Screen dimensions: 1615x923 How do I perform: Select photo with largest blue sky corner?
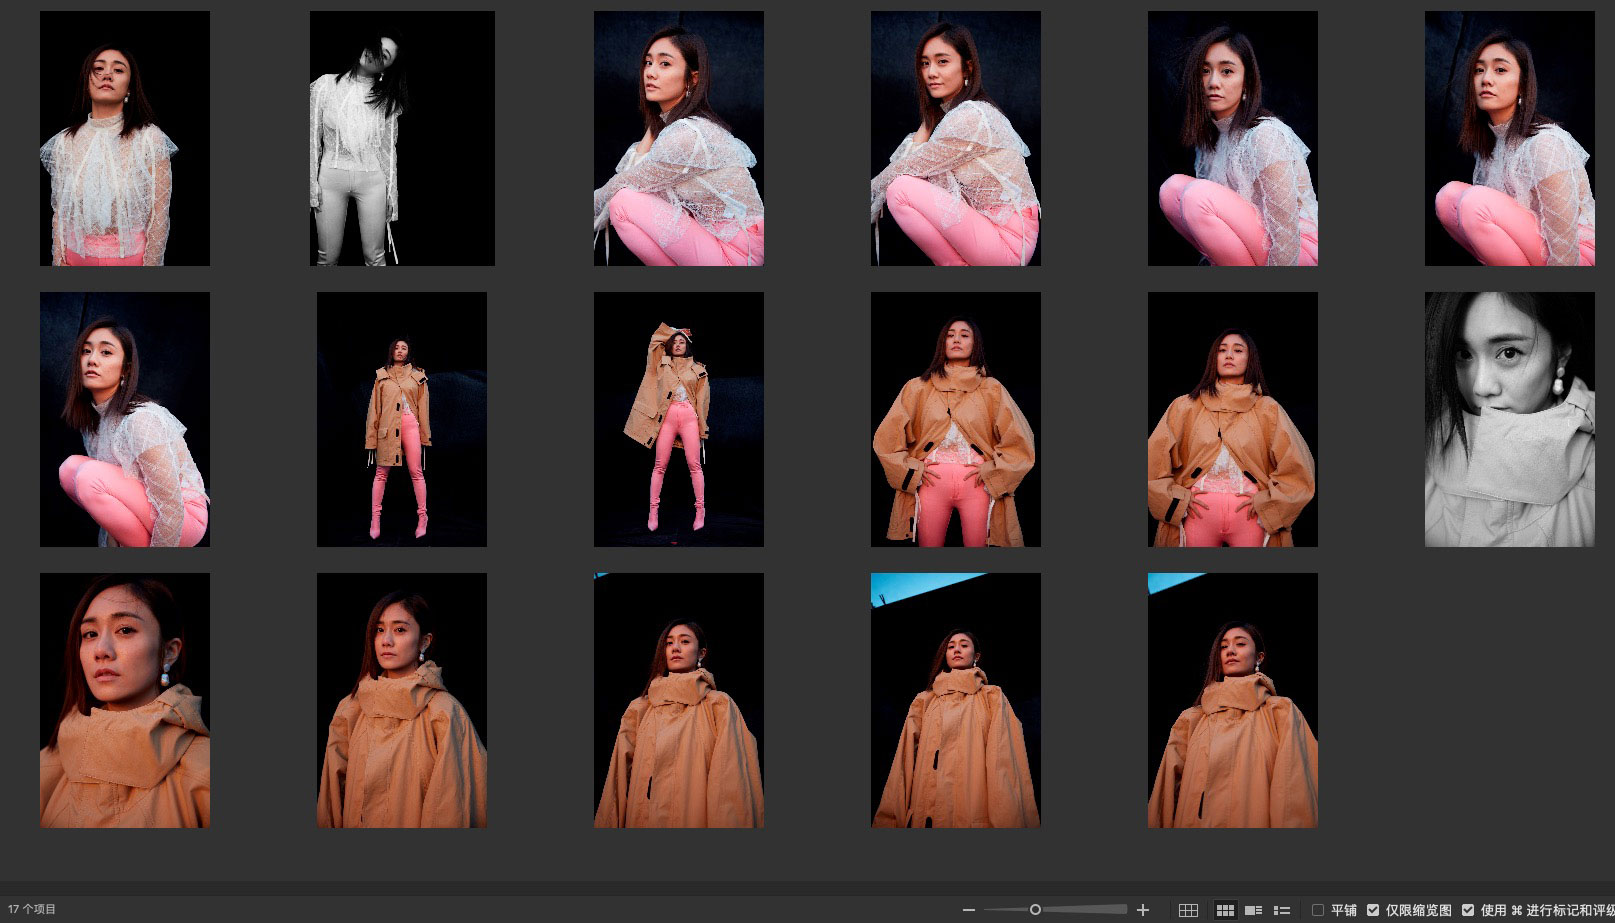(x=955, y=700)
